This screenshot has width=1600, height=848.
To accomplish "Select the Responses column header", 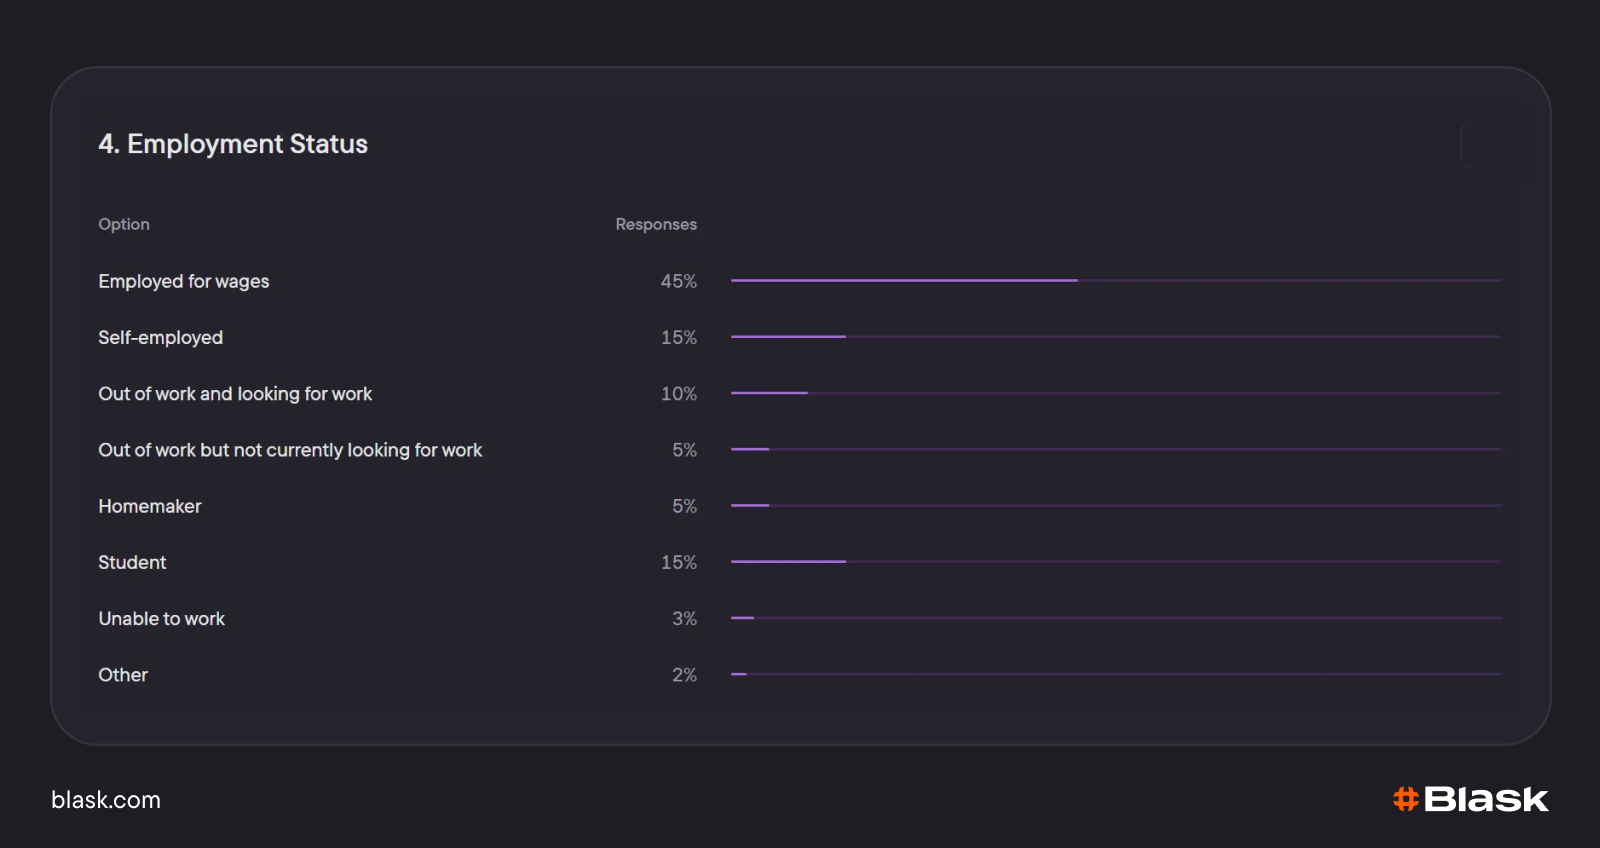I will 655,224.
